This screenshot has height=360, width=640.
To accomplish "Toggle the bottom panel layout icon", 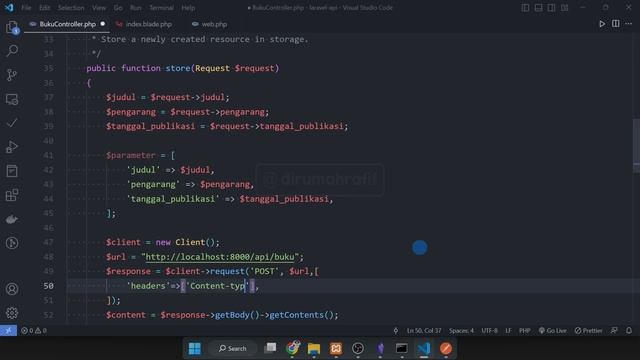I will (x=538, y=8).
